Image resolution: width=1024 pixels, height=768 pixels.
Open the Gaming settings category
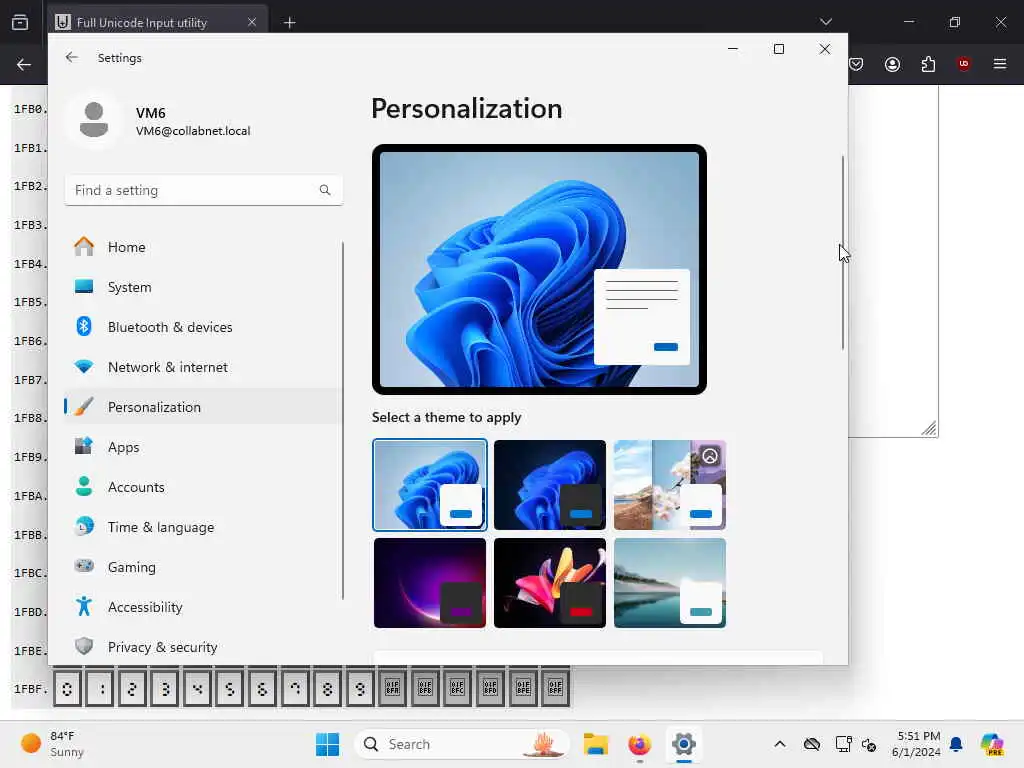(x=203, y=567)
